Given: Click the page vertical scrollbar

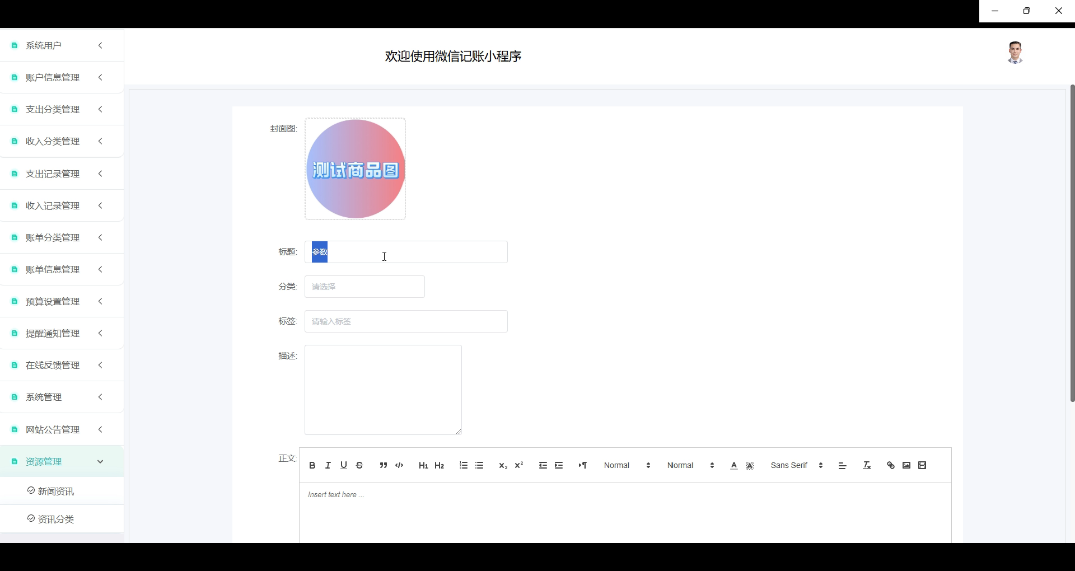Looking at the screenshot, I should pos(1072,243).
